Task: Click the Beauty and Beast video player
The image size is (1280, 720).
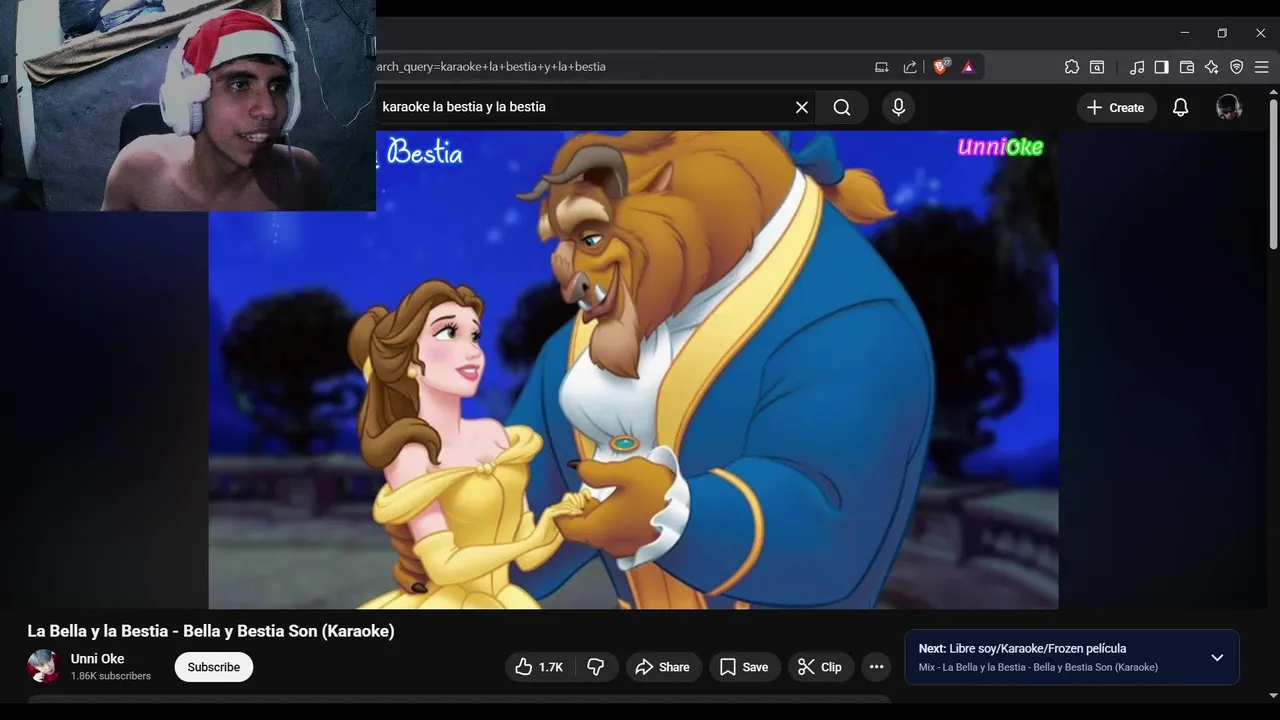Action: pos(633,369)
